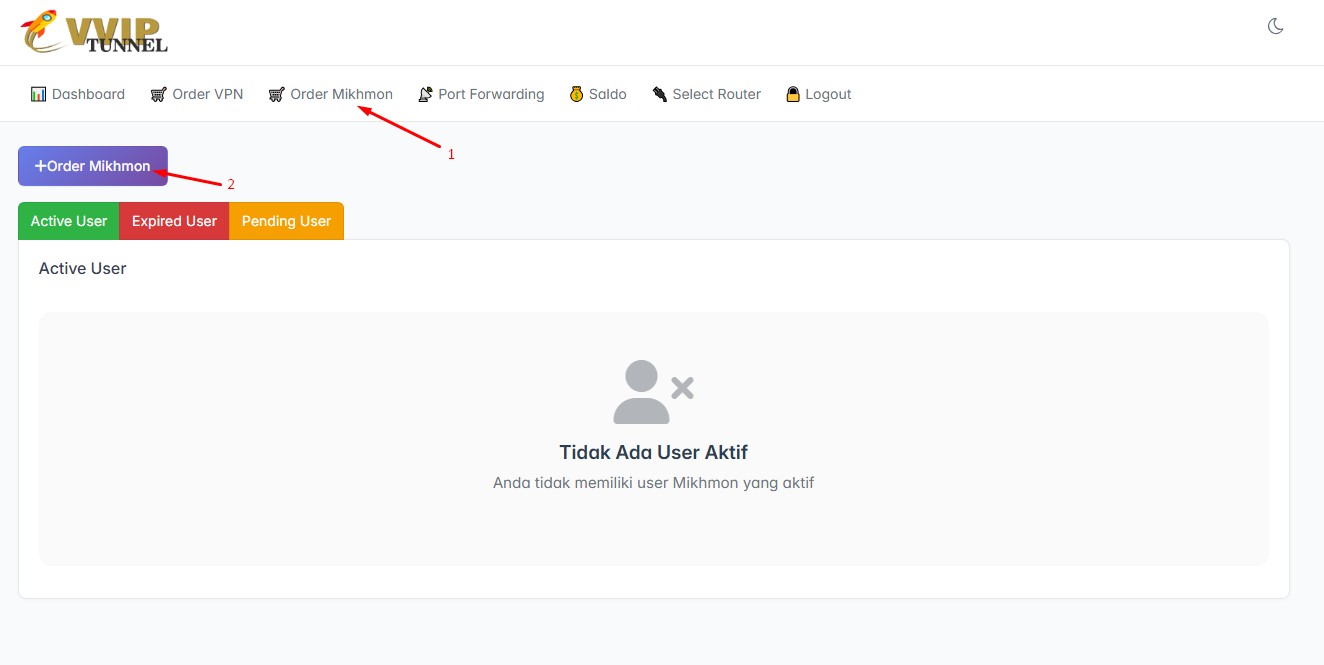Switch to the Expired User tab
1324x665 pixels.
pos(174,221)
